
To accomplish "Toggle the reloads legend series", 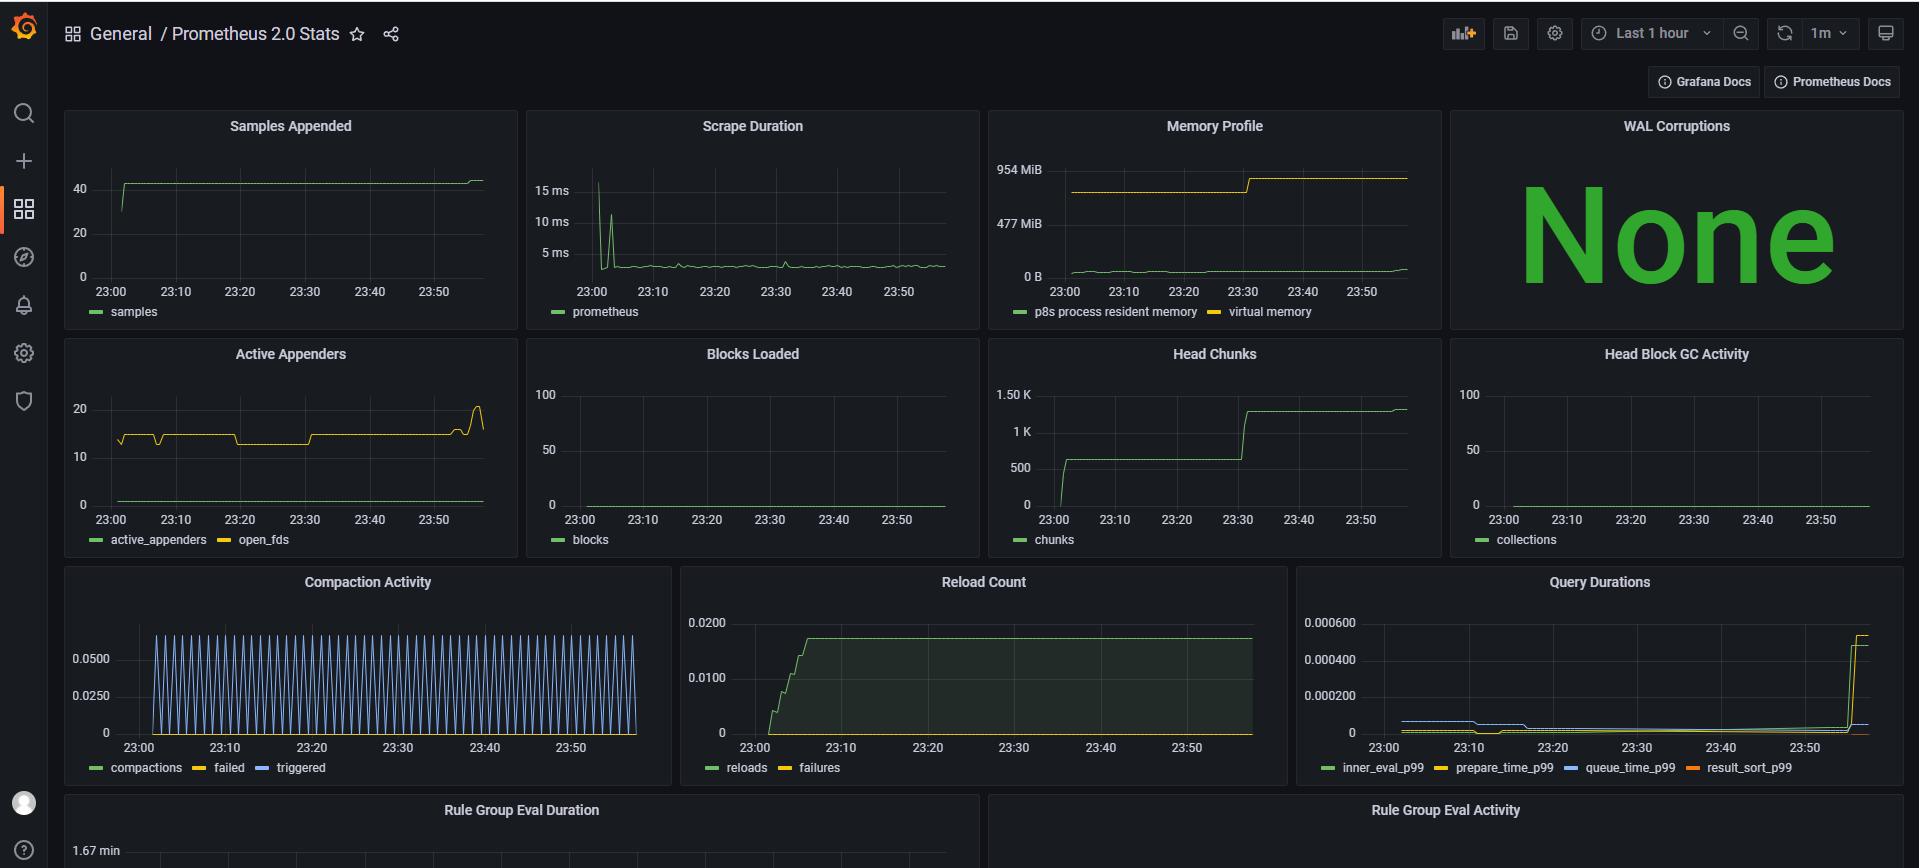I will (747, 768).
